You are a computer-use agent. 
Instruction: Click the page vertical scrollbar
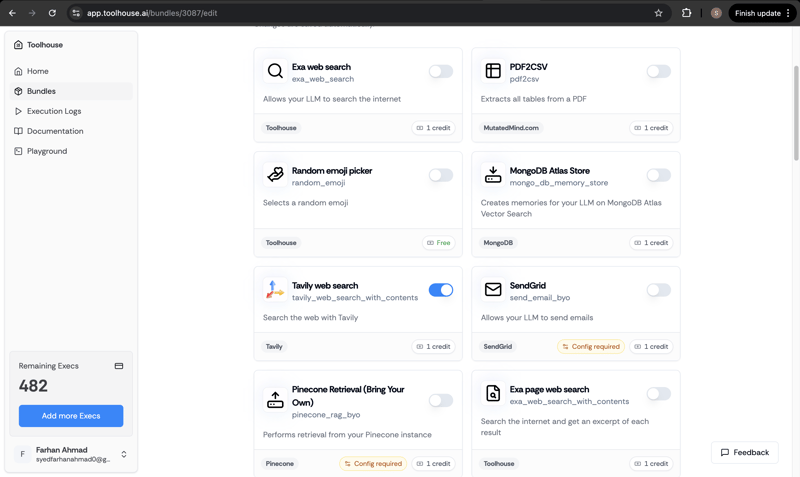coord(795,113)
